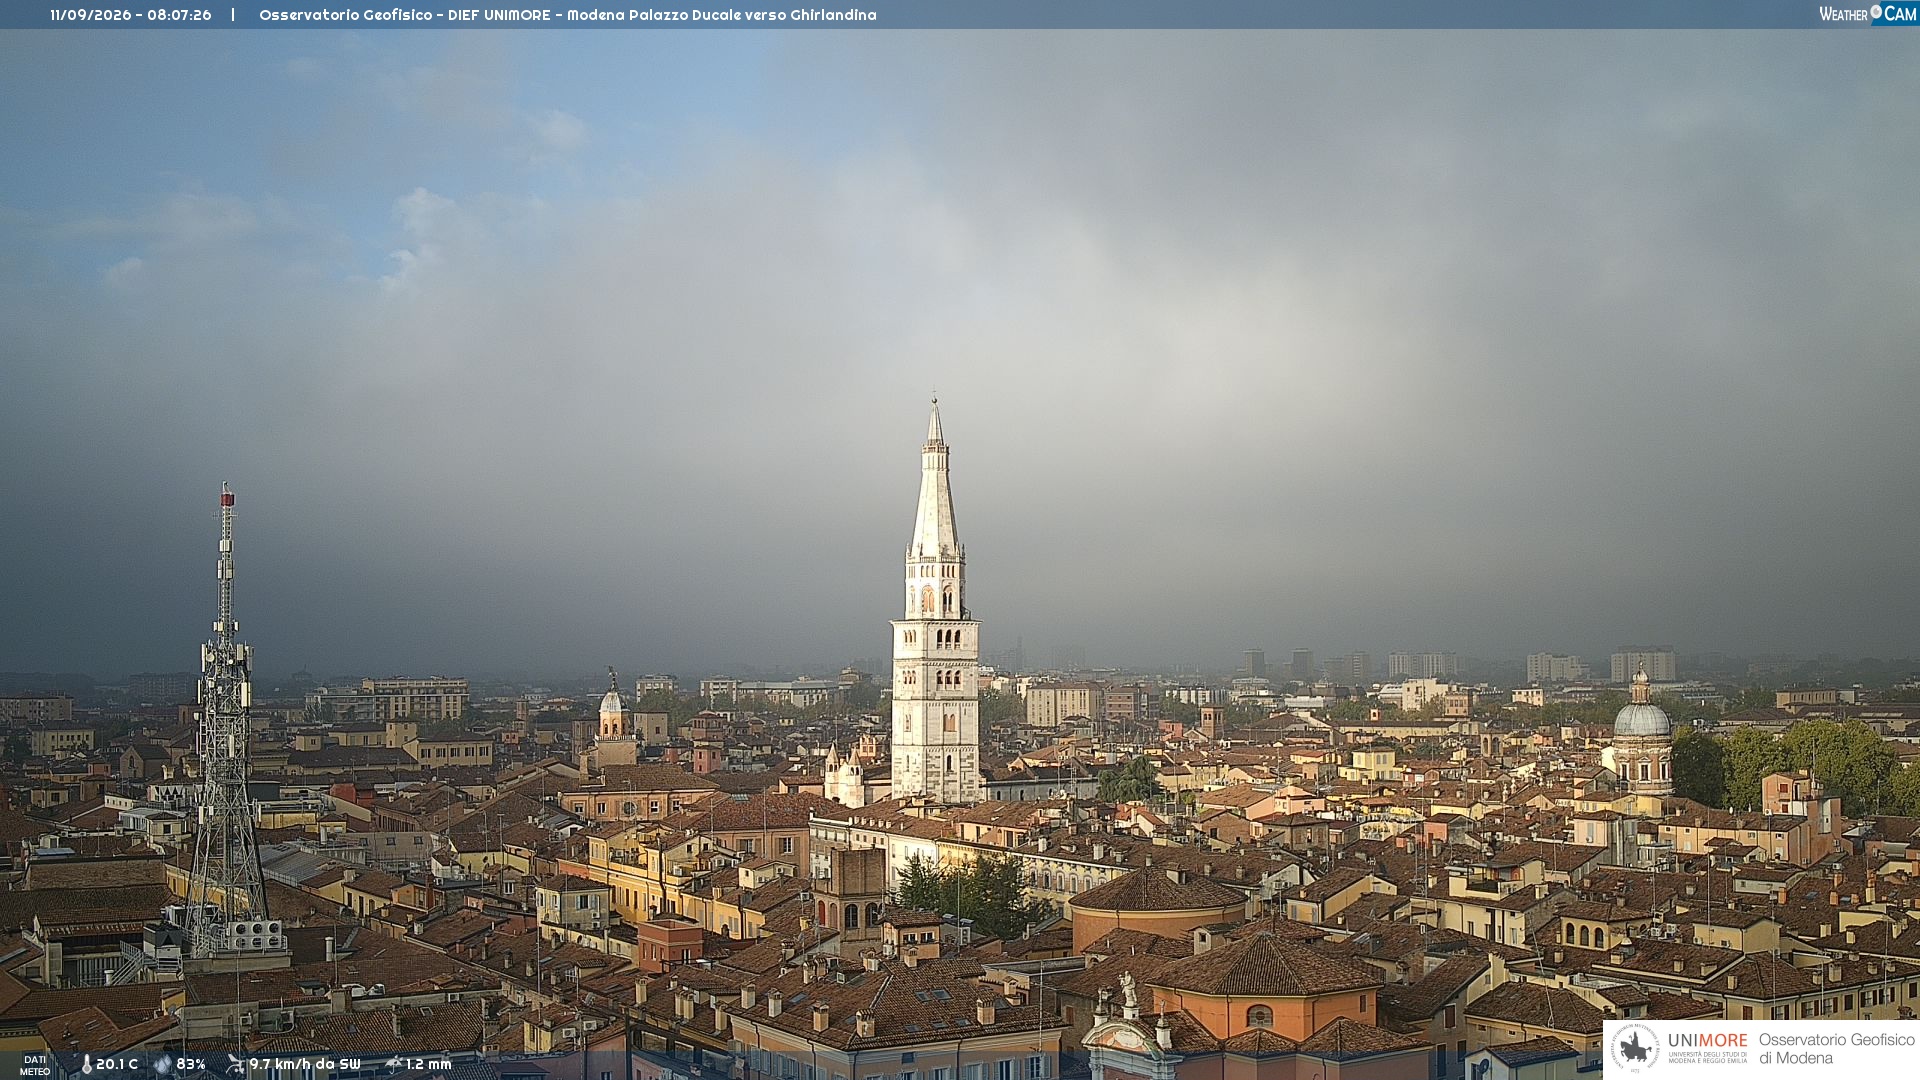Click the small statue-topped bell turret
Image resolution: width=1920 pixels, height=1080 pixels.
coord(613,715)
